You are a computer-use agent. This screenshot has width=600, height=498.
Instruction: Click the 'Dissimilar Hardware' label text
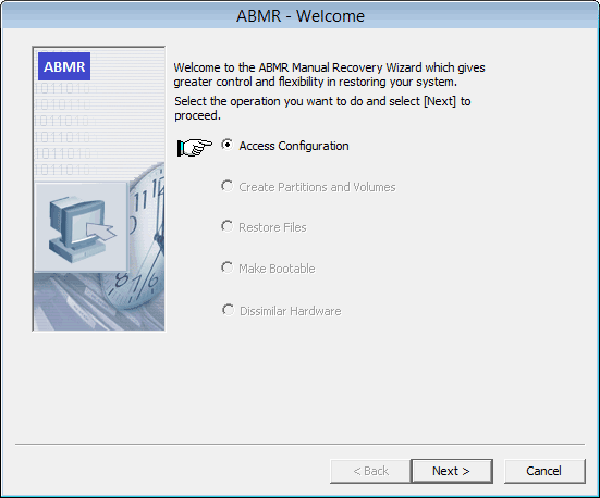pyautogui.click(x=290, y=311)
